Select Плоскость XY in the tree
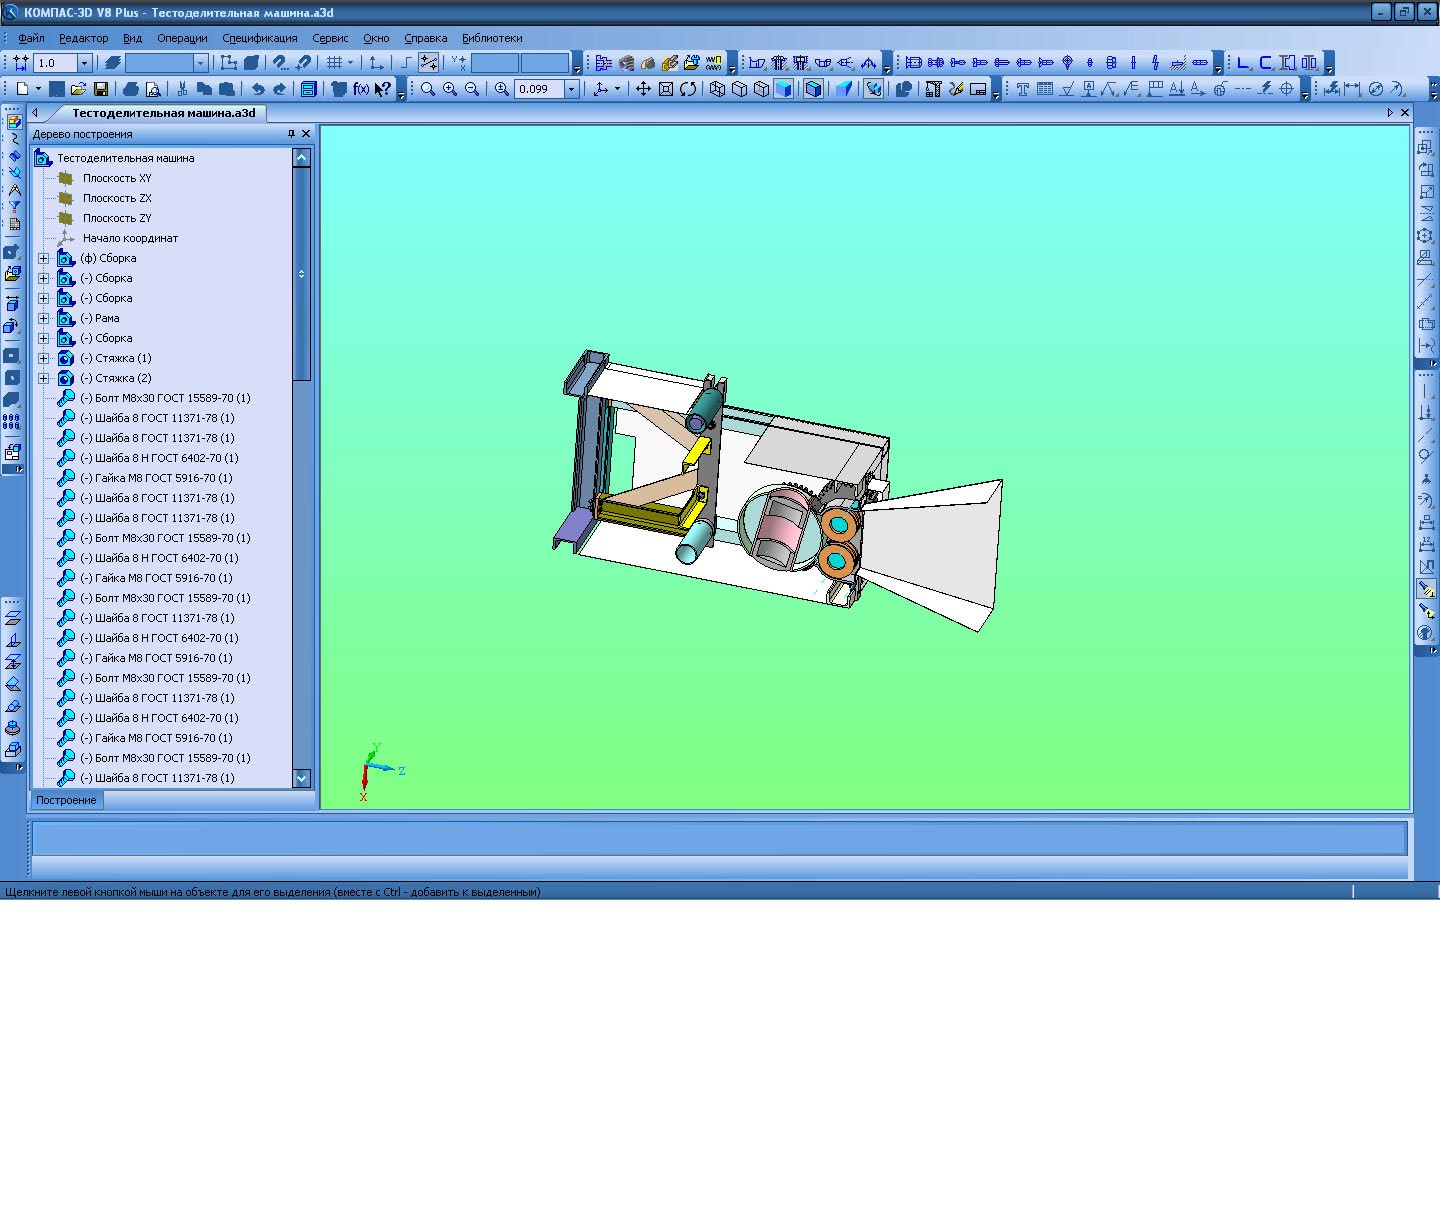Image resolution: width=1440 pixels, height=1225 pixels. [x=117, y=178]
